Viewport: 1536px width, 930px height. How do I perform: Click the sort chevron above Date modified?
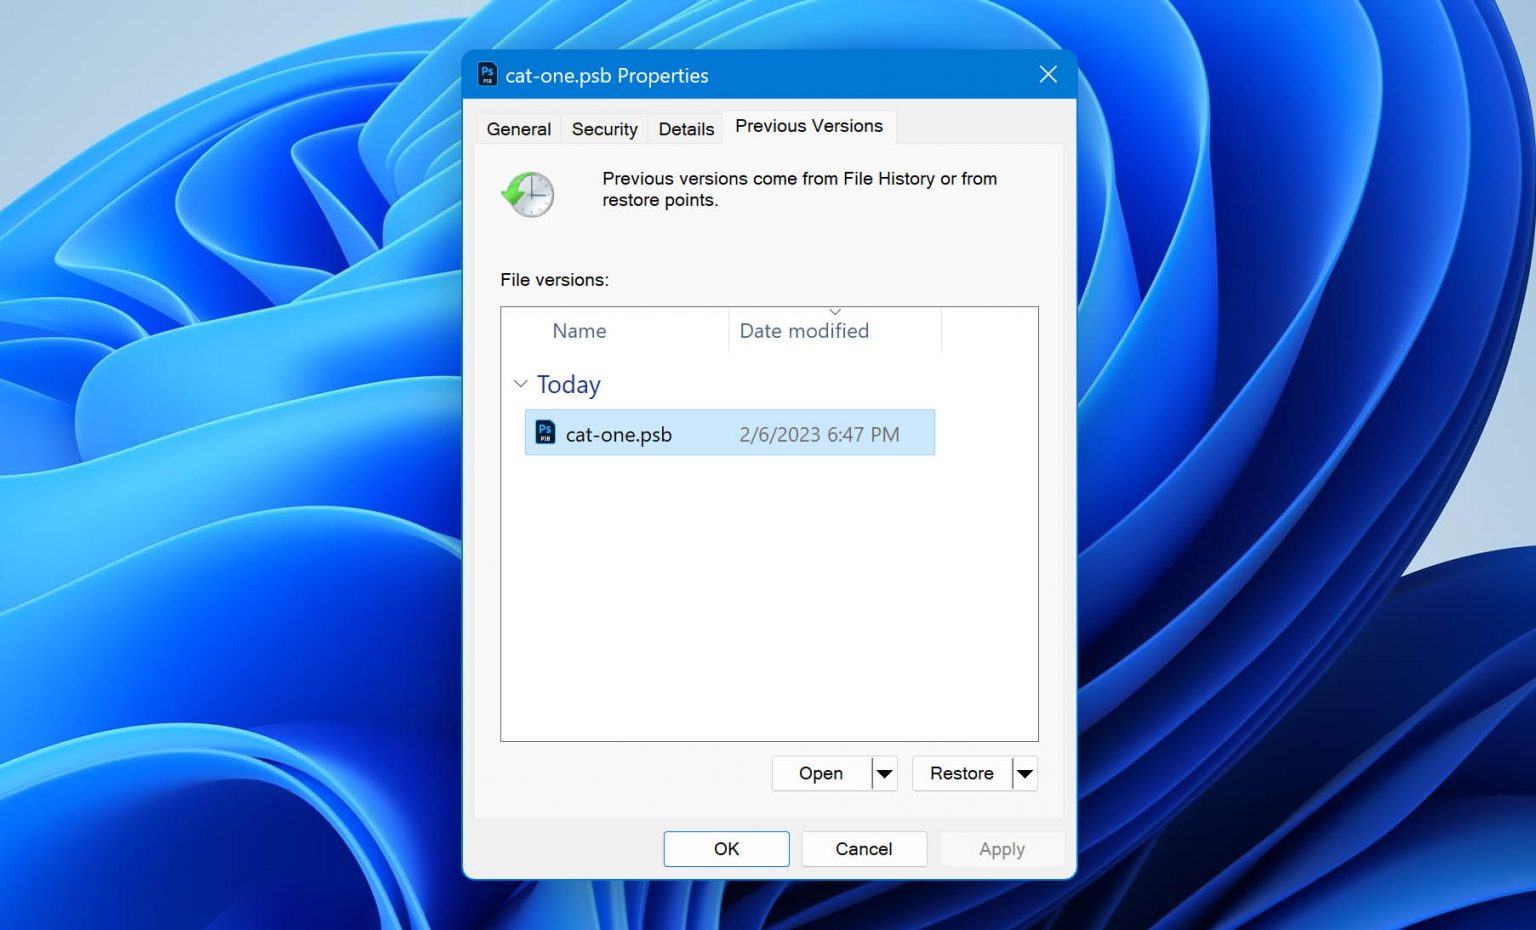[x=836, y=311]
